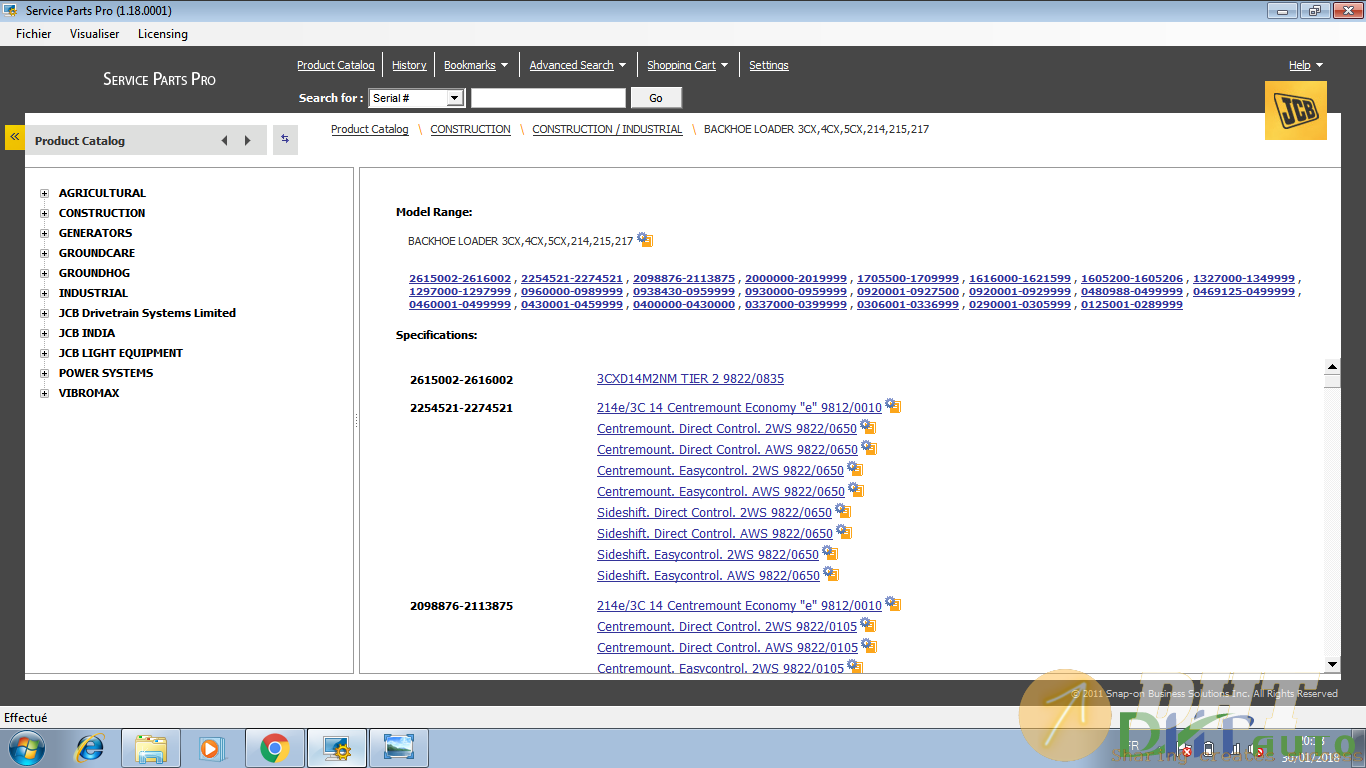Click the icon beside Sideshift. Easycontrol. AWS 9822/0650

pyautogui.click(x=831, y=574)
